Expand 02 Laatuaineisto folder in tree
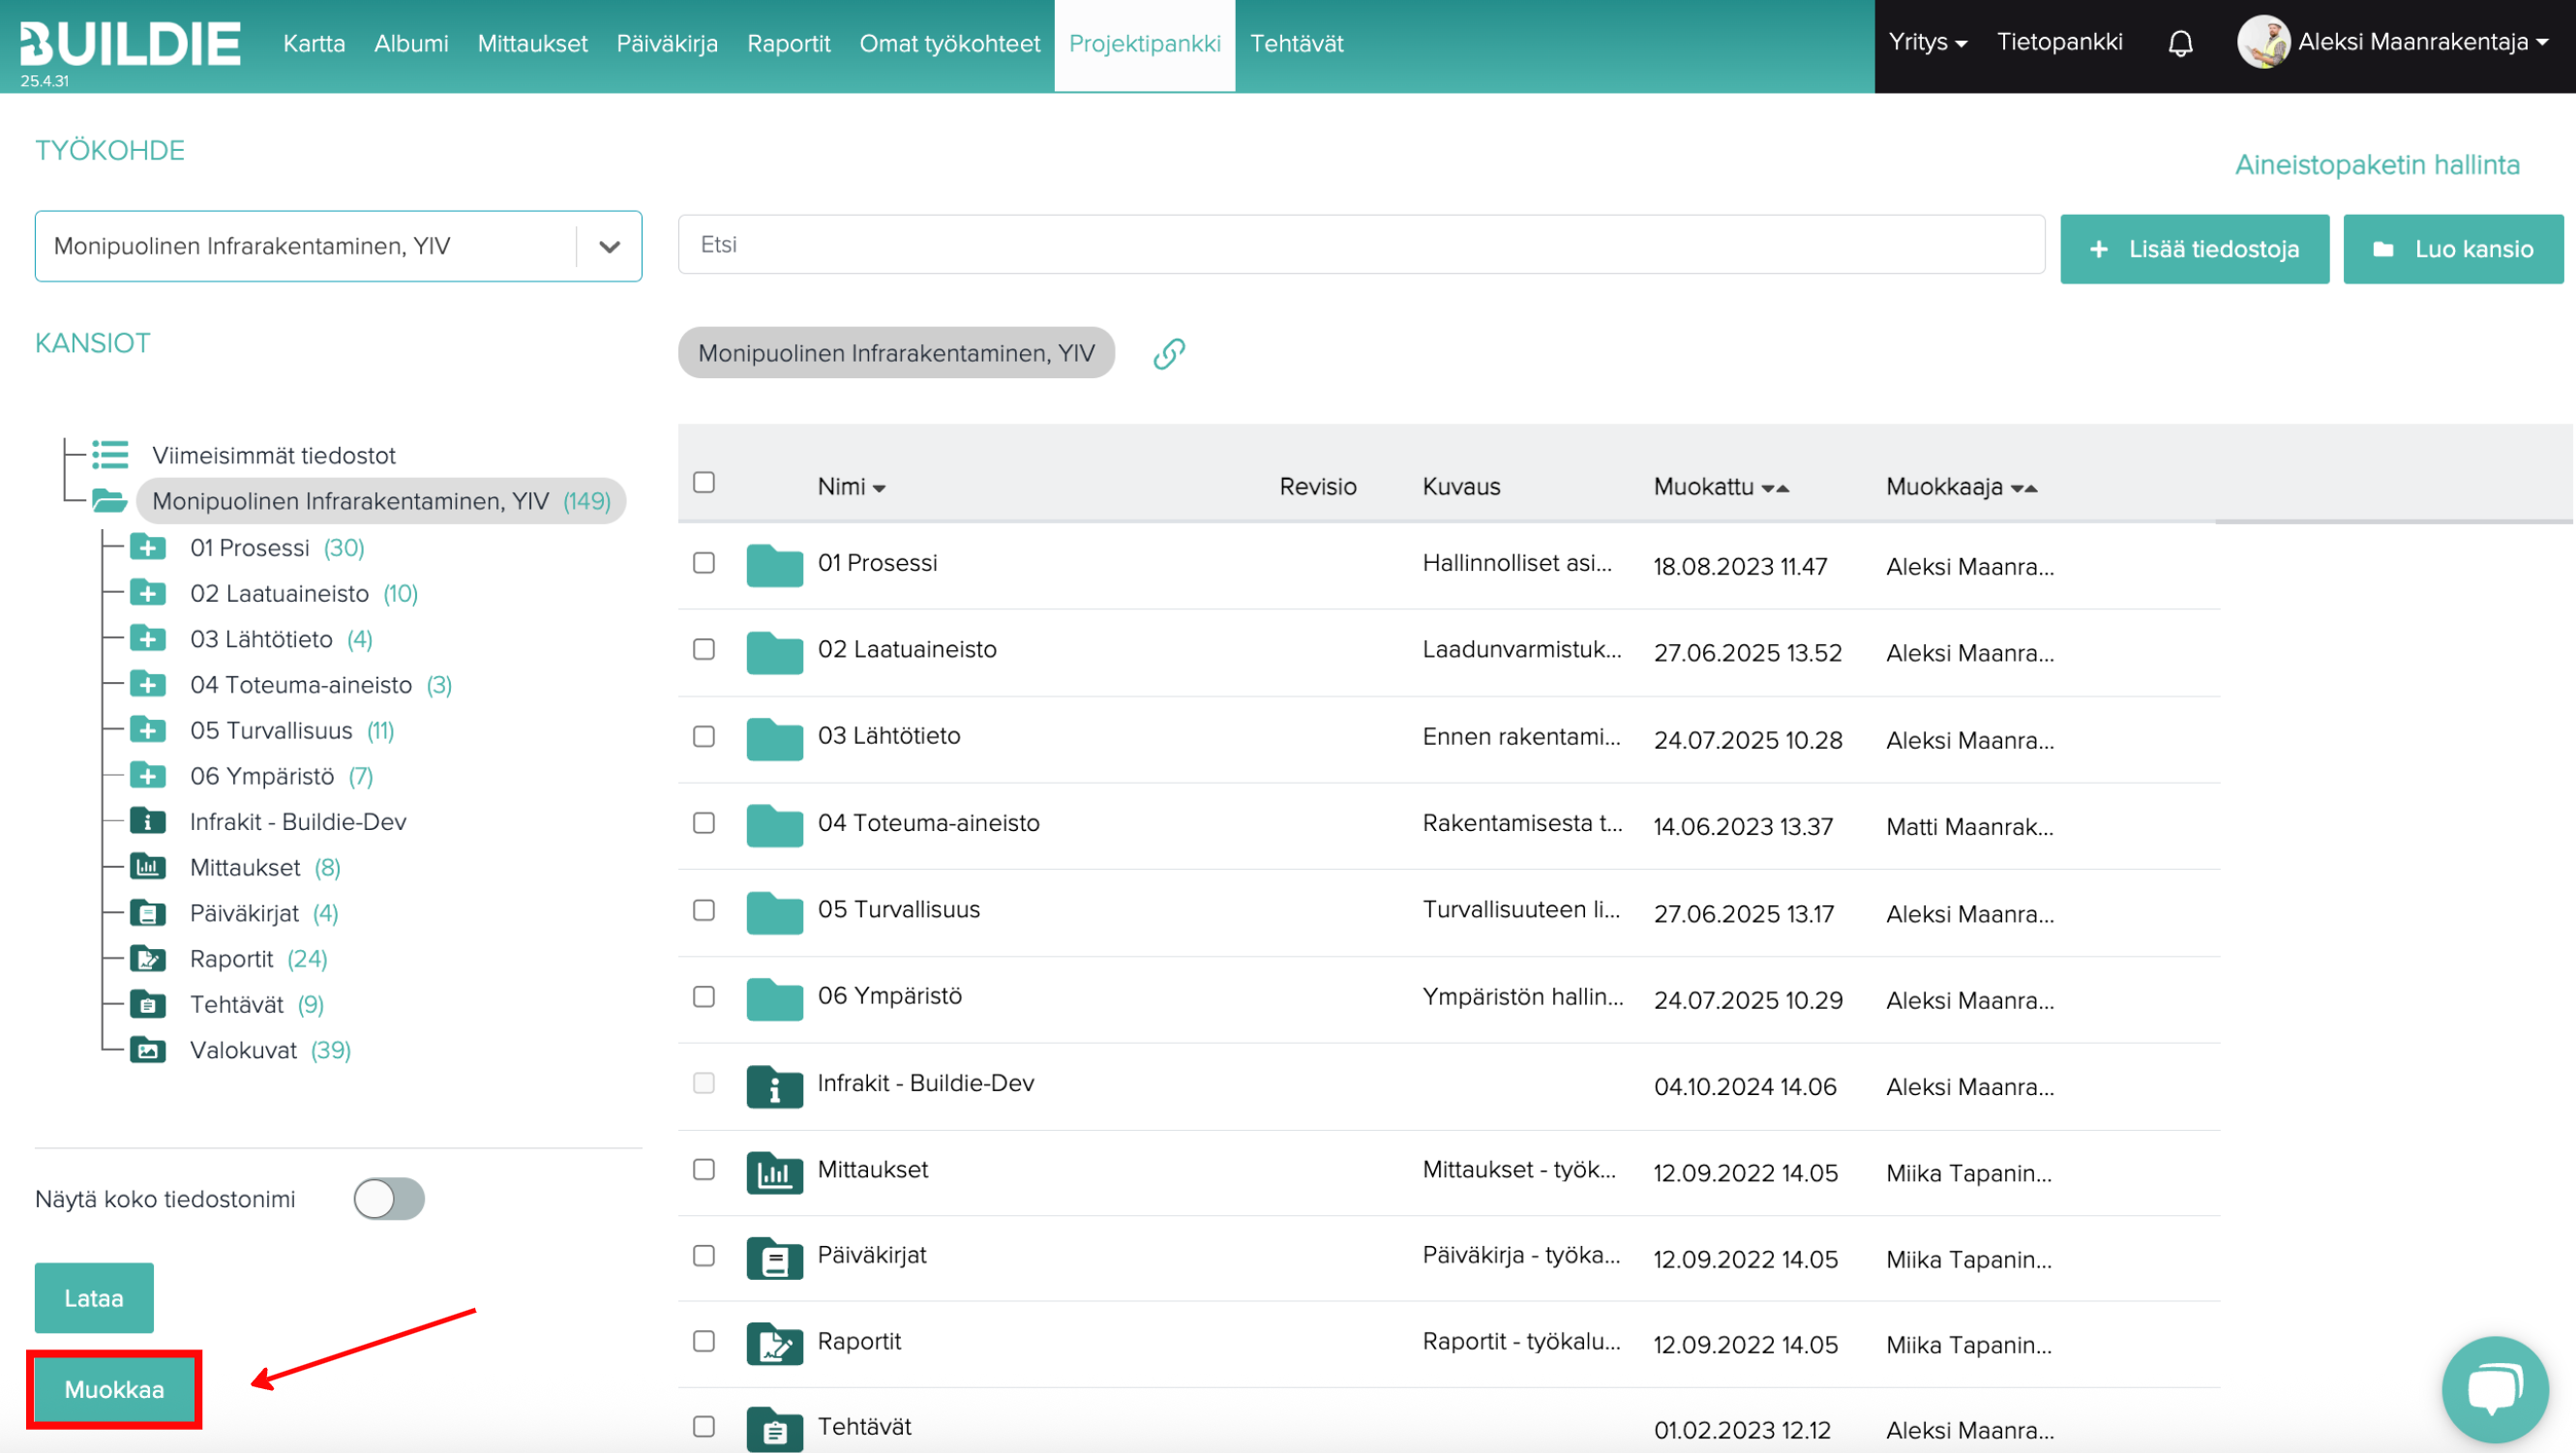The width and height of the screenshot is (2576, 1453). [x=148, y=593]
